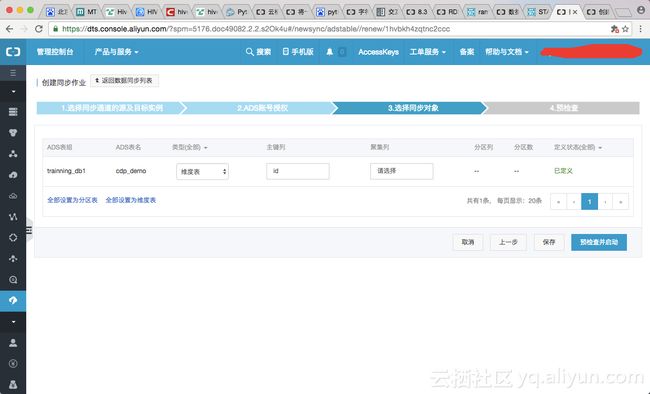The width and height of the screenshot is (650, 394).
Task: Open the 类型(全部) column filter dropdown
Action: click(x=189, y=147)
